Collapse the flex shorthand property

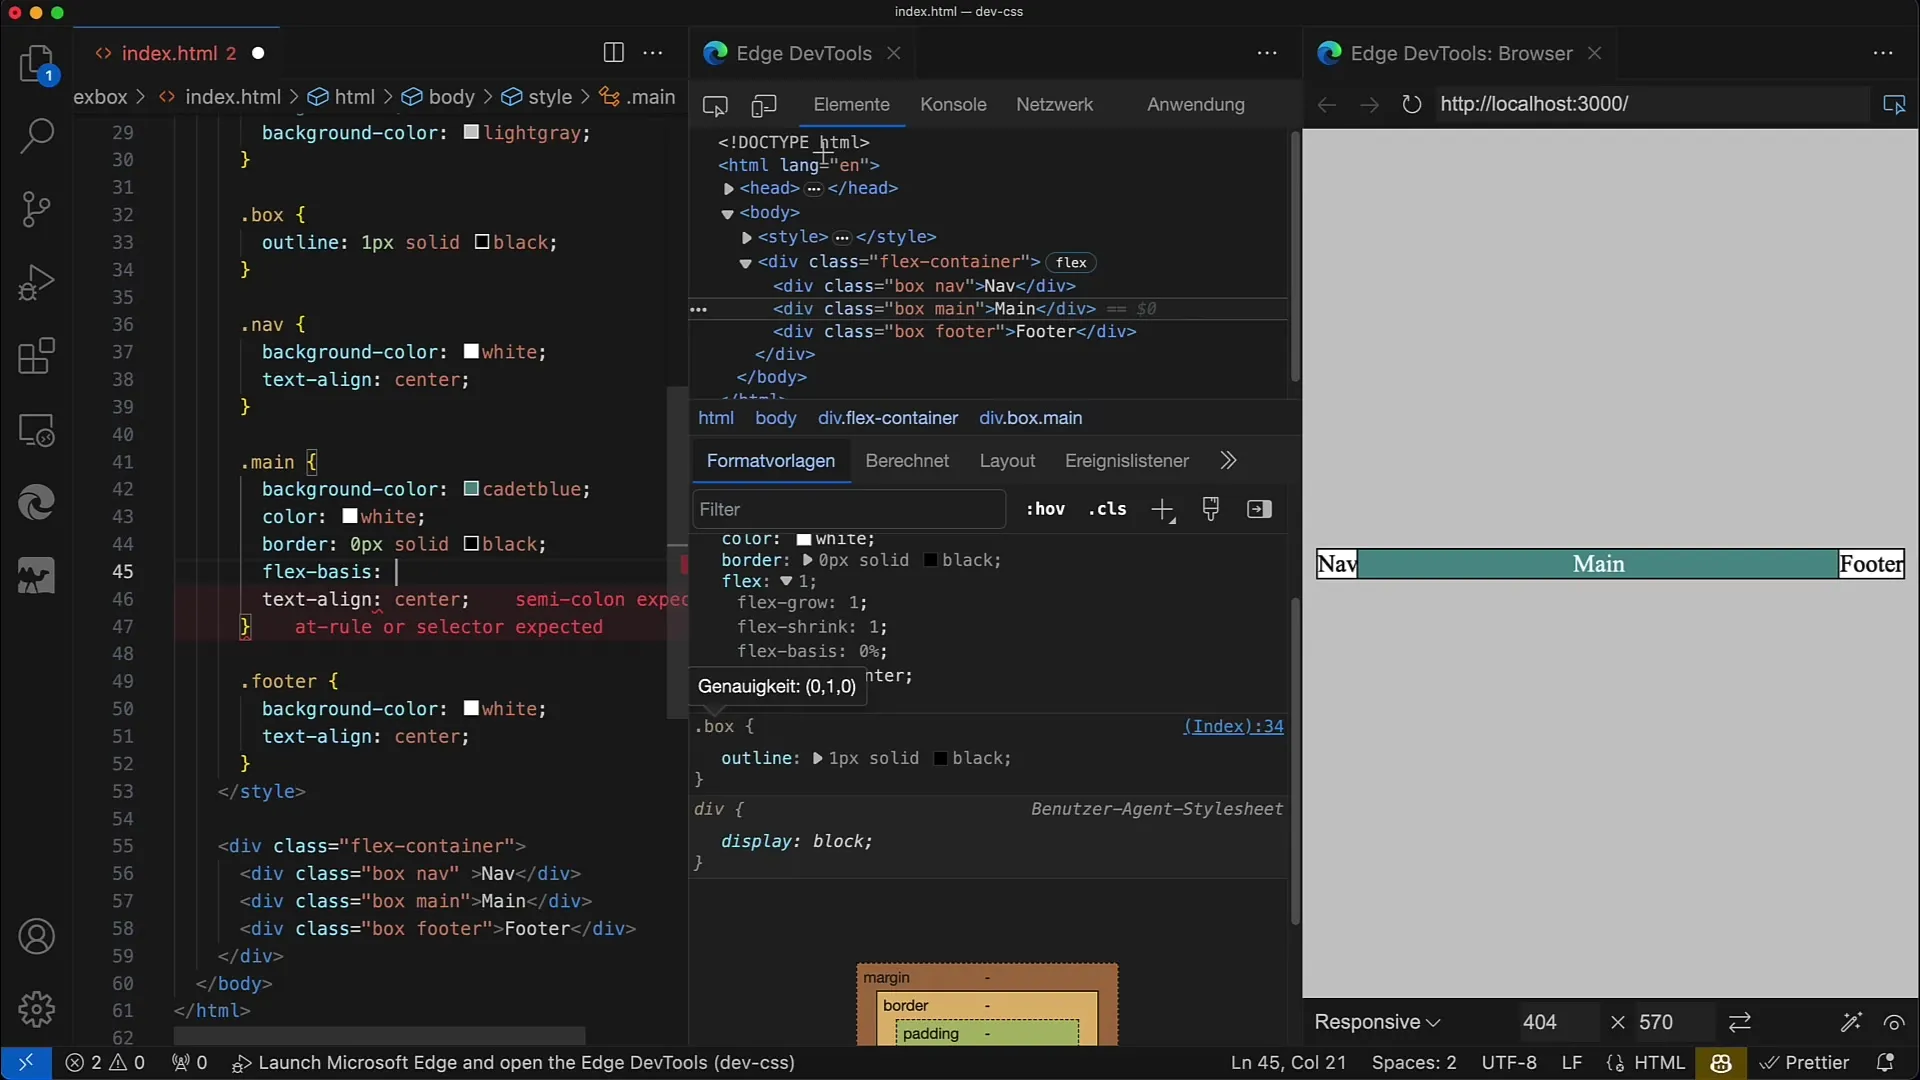[786, 581]
